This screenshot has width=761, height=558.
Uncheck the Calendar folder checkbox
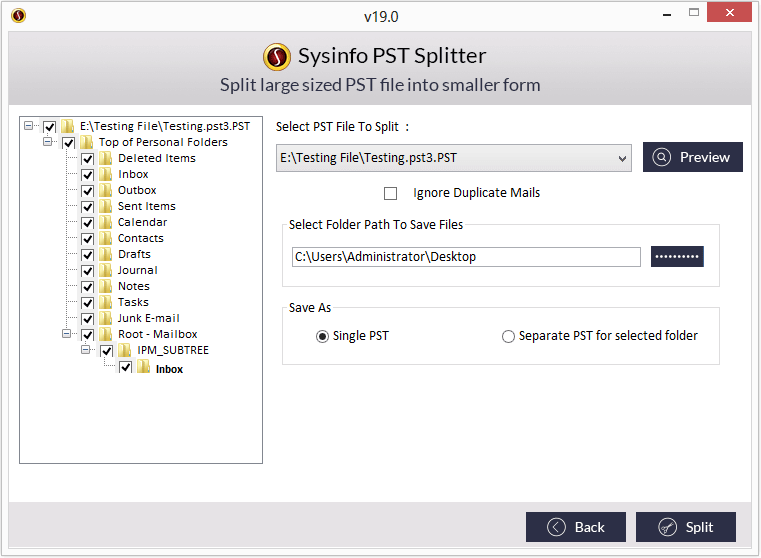[87, 223]
